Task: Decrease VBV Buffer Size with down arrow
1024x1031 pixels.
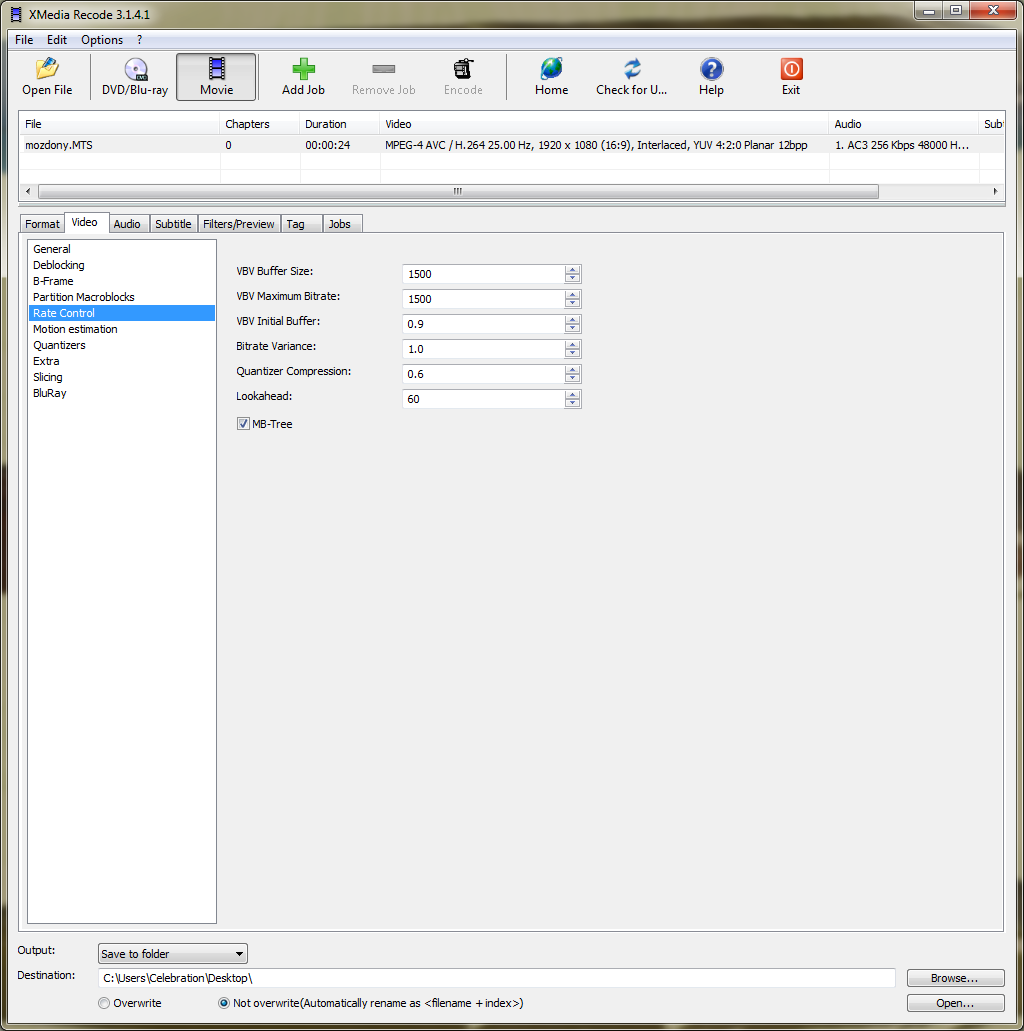Action: [x=572, y=278]
